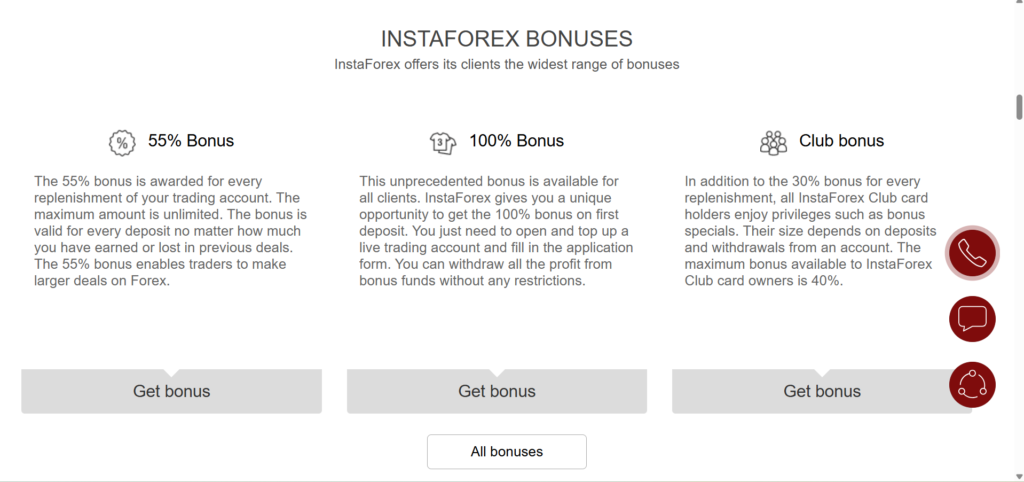Click the scrollbar track below the thumb
Image resolution: width=1024 pixels, height=482 pixels.
click(x=1019, y=300)
